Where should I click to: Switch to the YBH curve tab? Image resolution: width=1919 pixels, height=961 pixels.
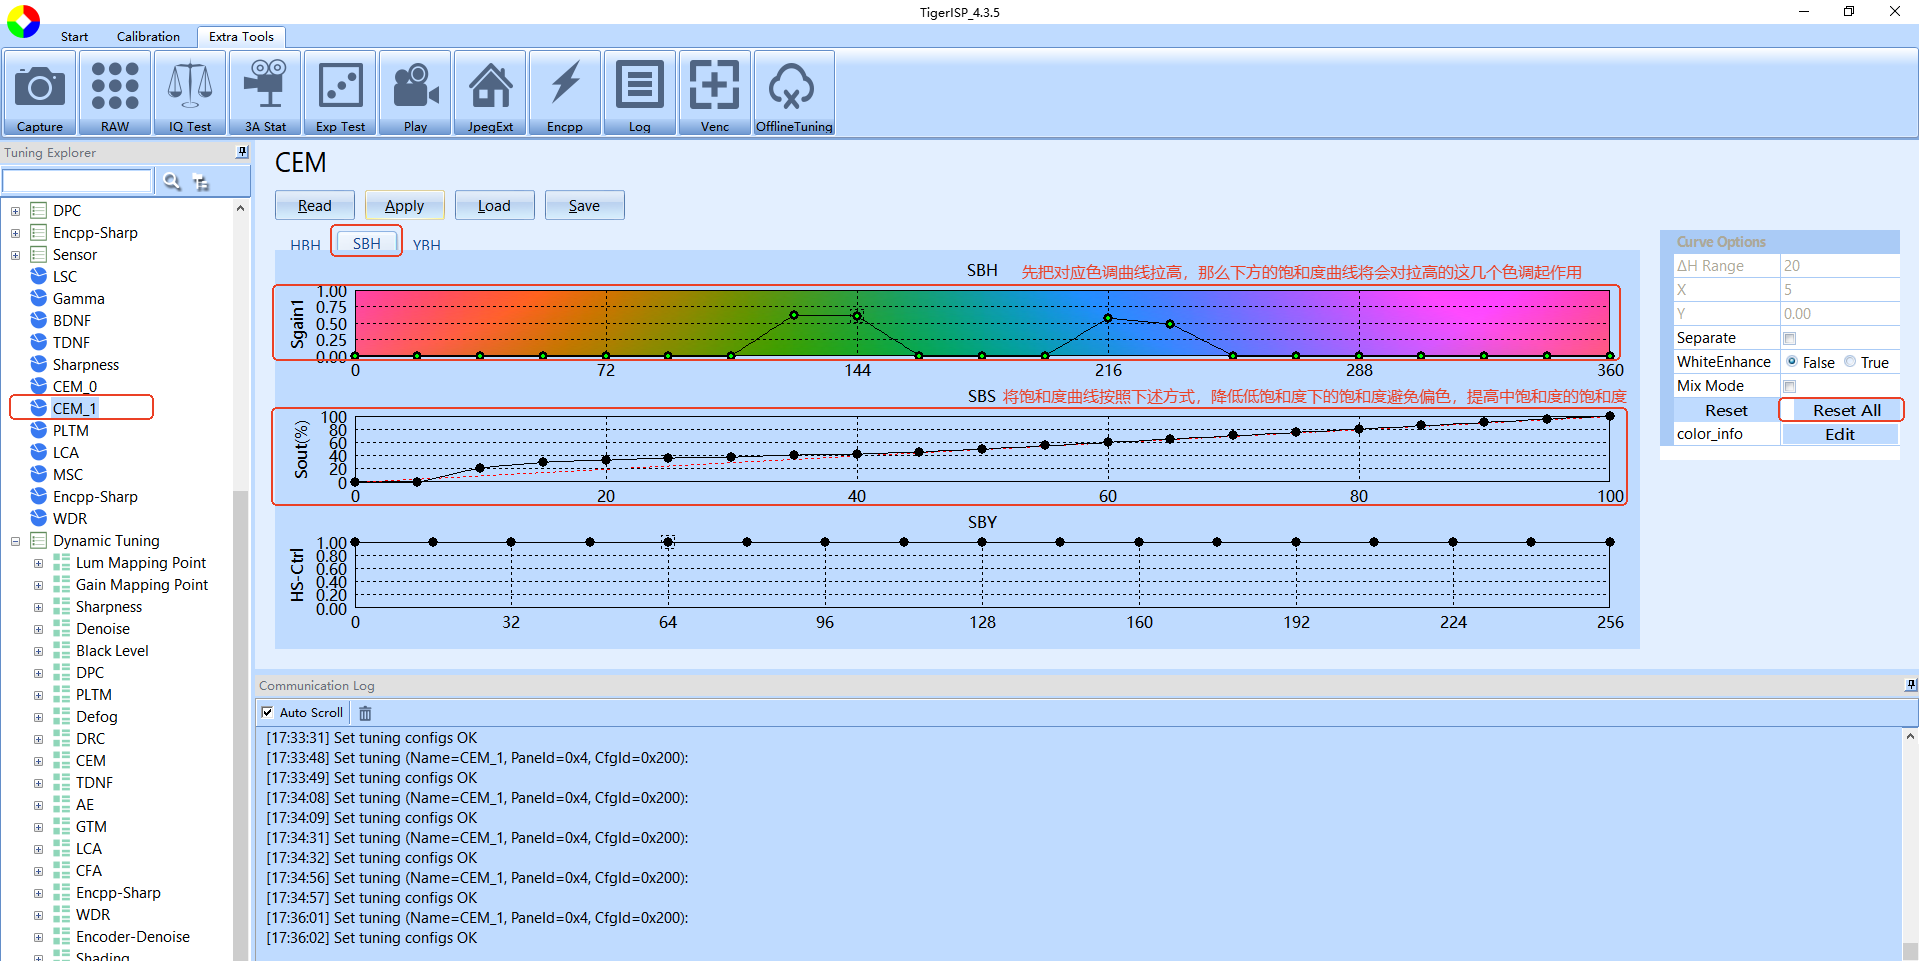pyautogui.click(x=426, y=245)
